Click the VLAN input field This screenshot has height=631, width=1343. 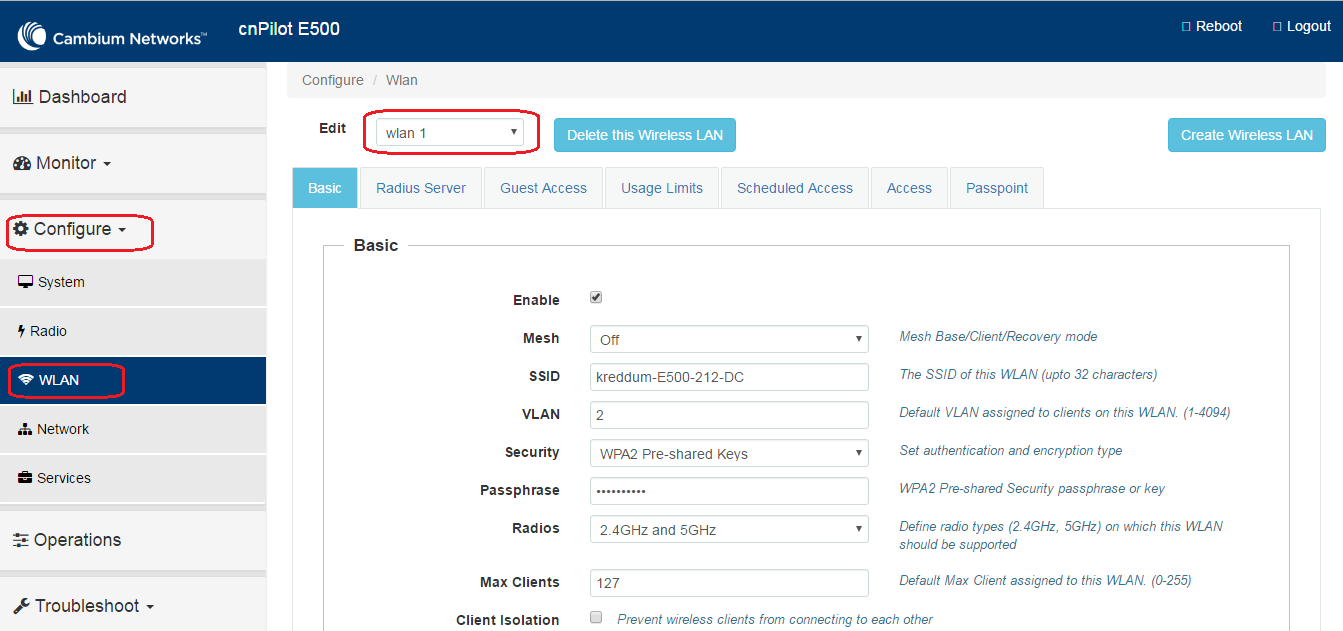[729, 415]
